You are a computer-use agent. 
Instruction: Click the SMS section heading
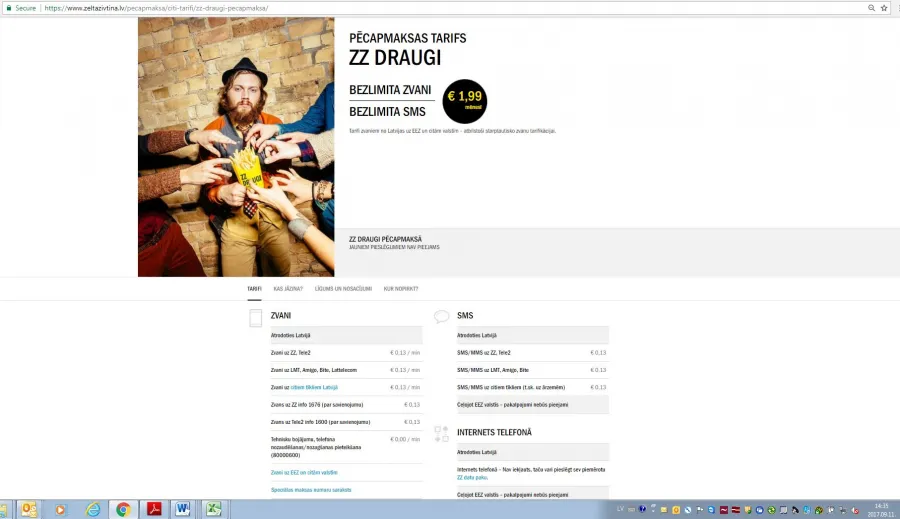(x=465, y=315)
